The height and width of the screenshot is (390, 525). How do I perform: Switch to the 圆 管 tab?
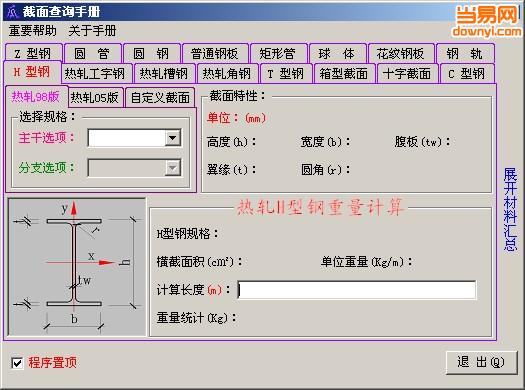93,54
